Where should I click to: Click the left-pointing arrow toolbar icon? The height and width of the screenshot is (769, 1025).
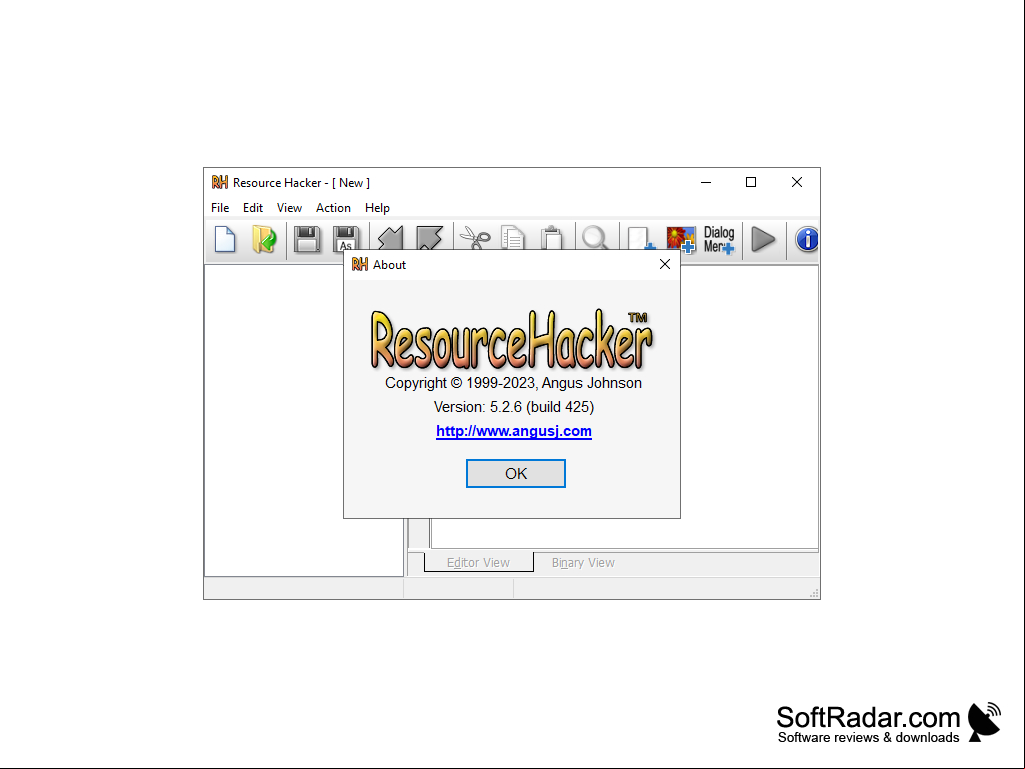pos(390,238)
